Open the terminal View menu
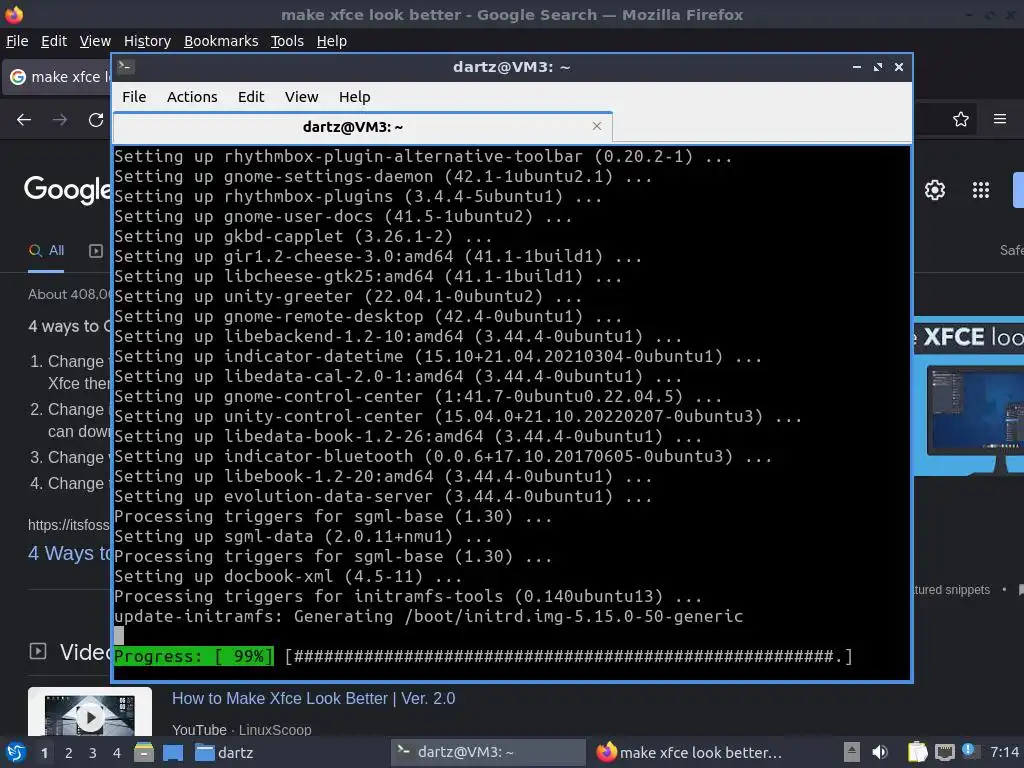Image resolution: width=1024 pixels, height=768 pixels. click(x=301, y=97)
